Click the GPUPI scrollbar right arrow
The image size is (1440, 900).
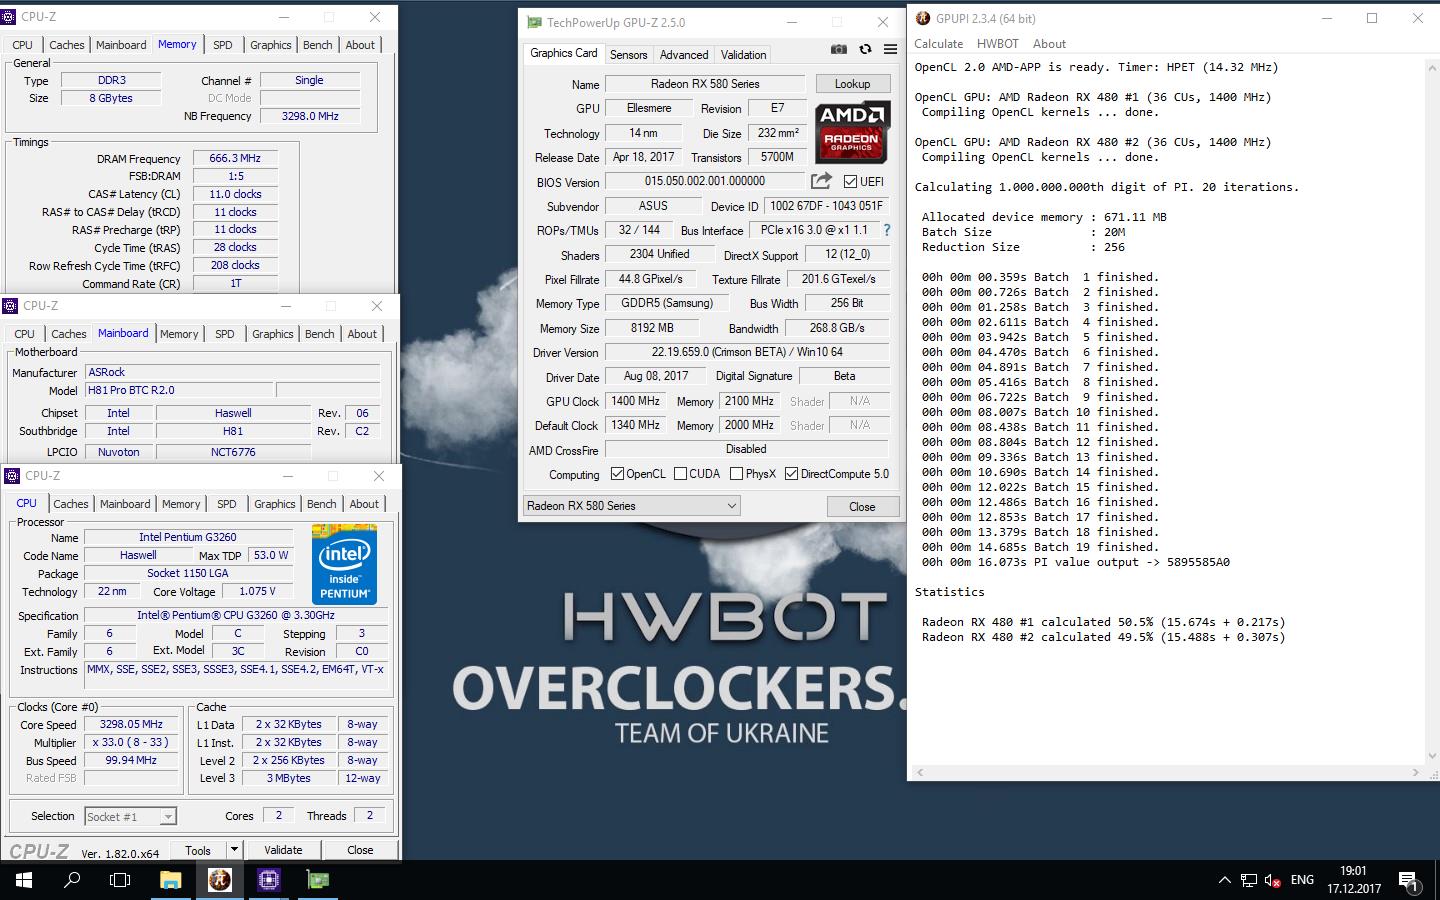(1415, 772)
